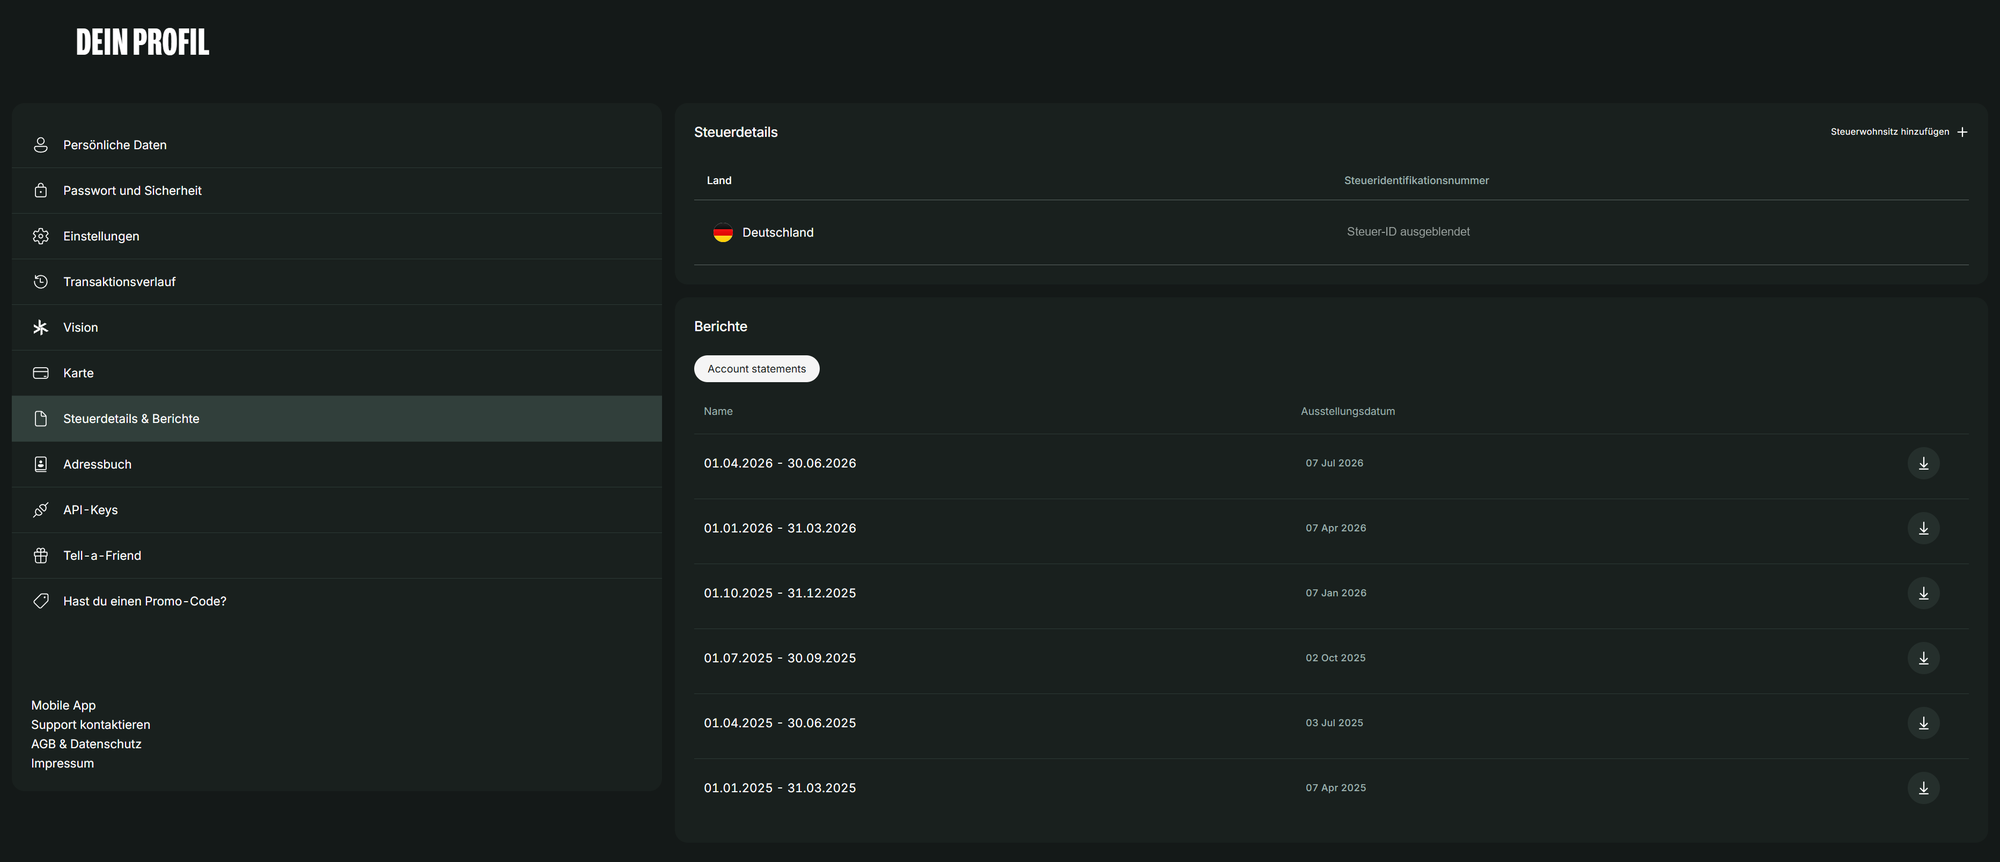Click the Berichte section heading
Viewport: 2000px width, 862px height.
pyautogui.click(x=721, y=327)
